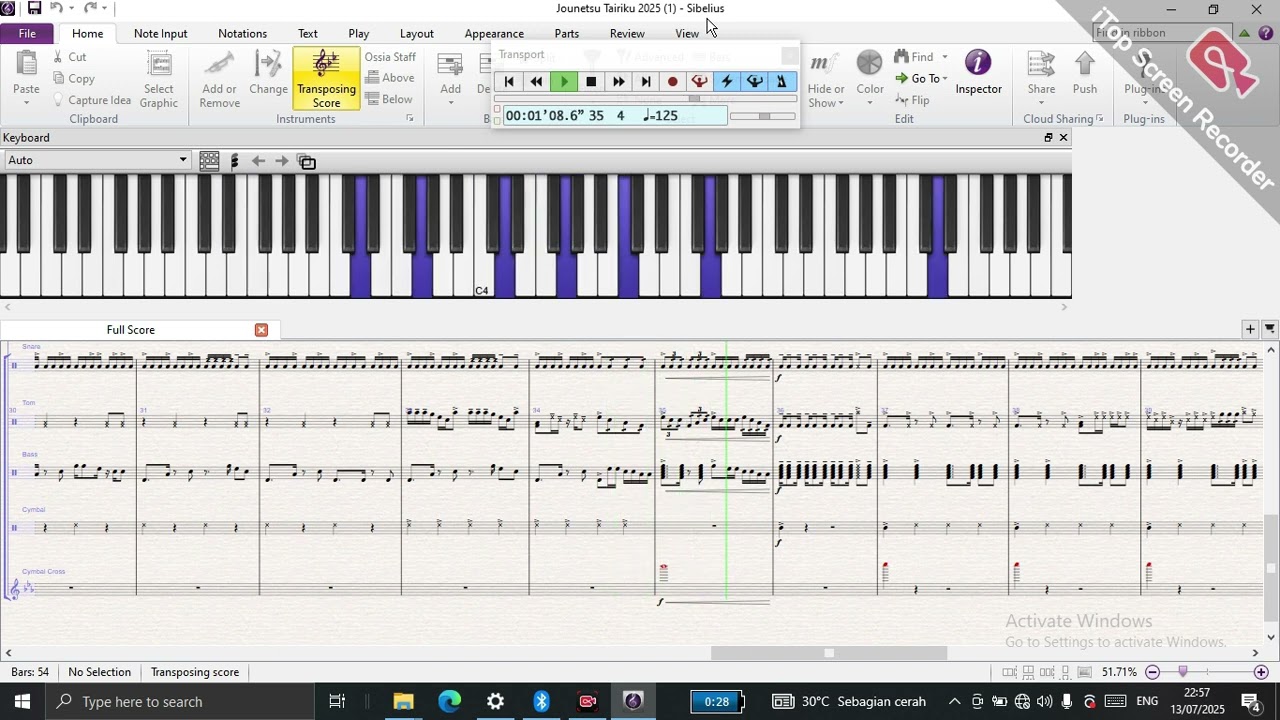Screen dimensions: 1280x720
Task: Open the Share dropdown
Action: pos(1041,77)
